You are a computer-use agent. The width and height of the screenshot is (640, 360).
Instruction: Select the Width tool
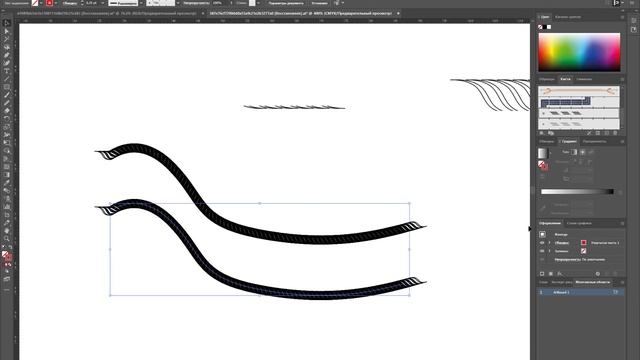tap(7, 135)
